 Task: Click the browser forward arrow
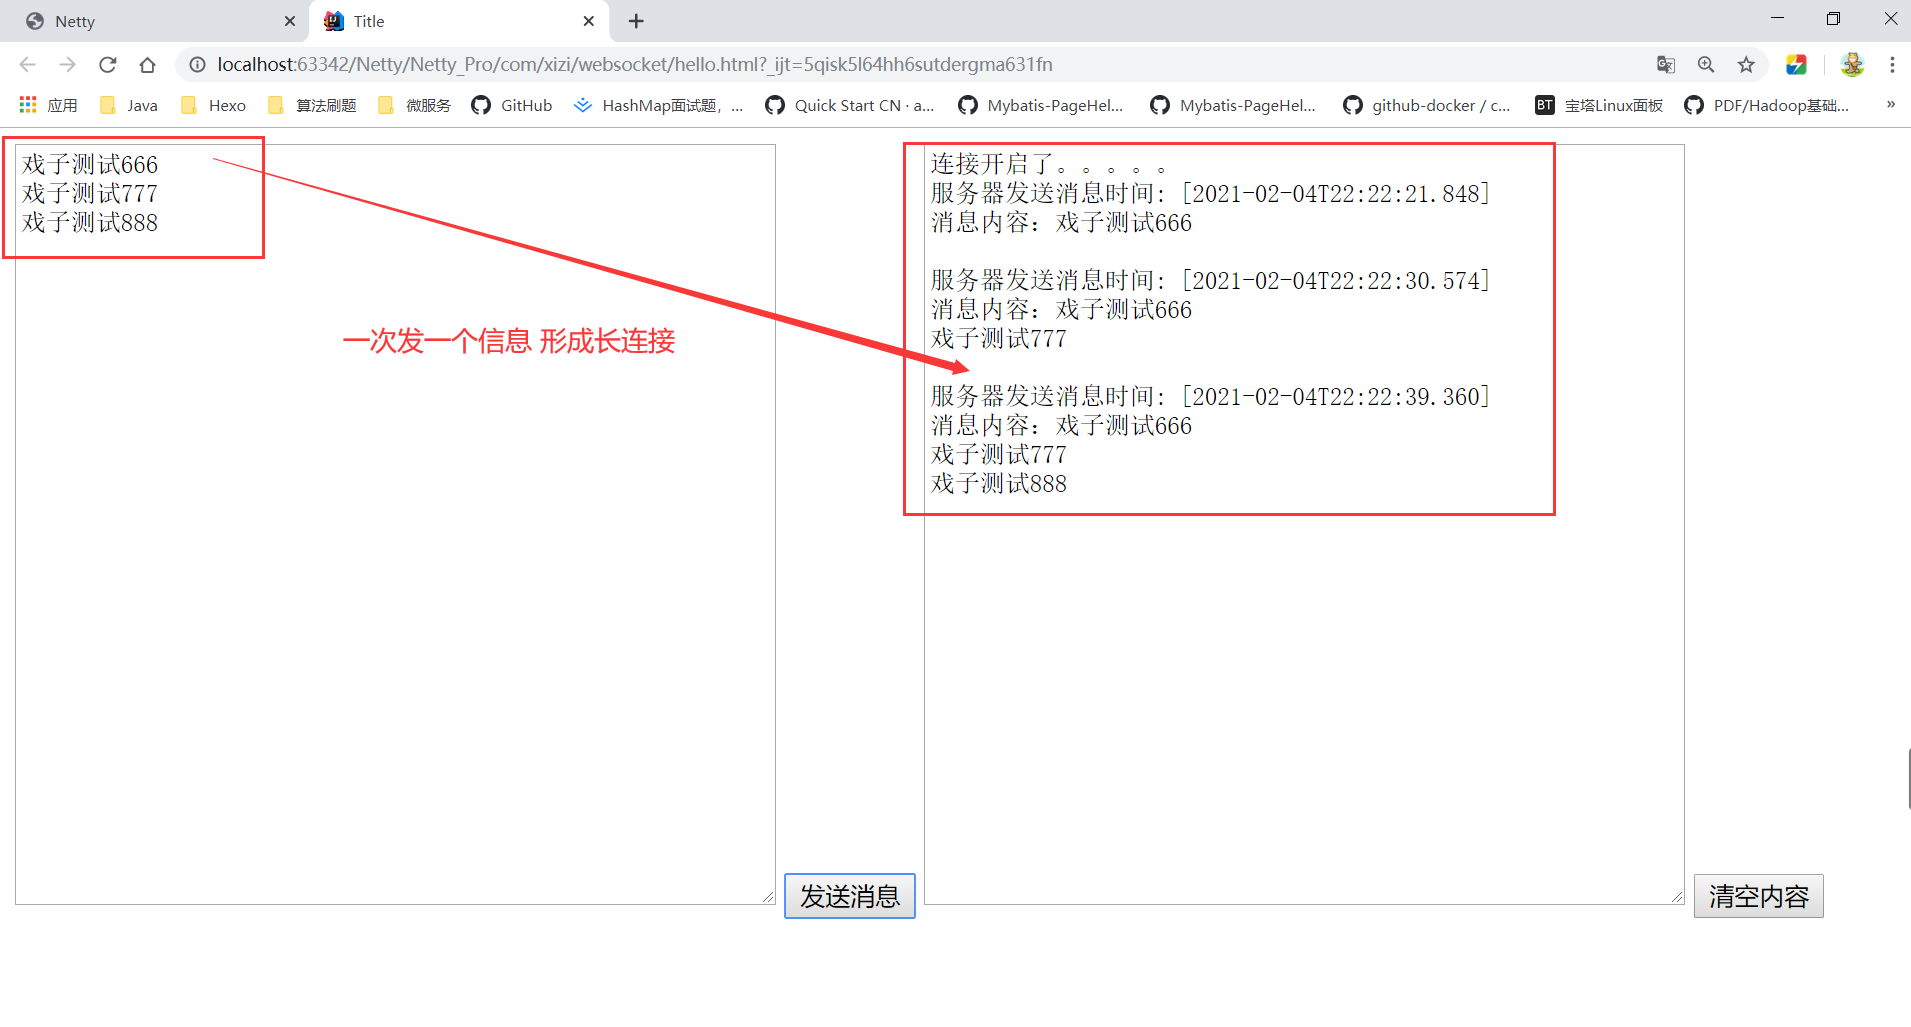point(67,65)
